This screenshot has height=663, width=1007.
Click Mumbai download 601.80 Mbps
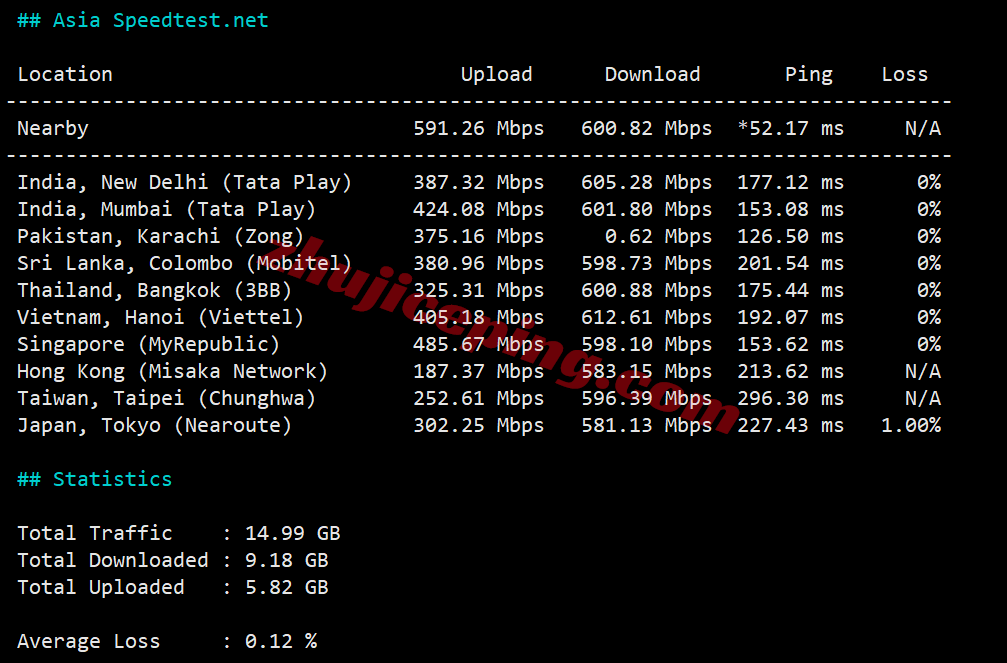click(x=647, y=209)
